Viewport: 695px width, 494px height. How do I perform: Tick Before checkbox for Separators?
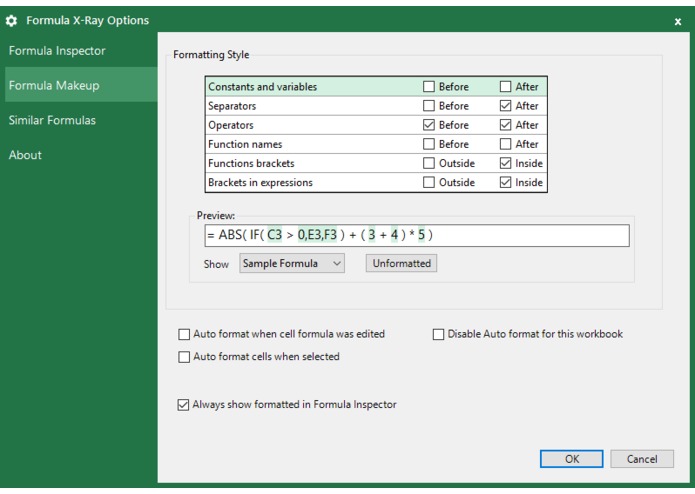click(429, 105)
